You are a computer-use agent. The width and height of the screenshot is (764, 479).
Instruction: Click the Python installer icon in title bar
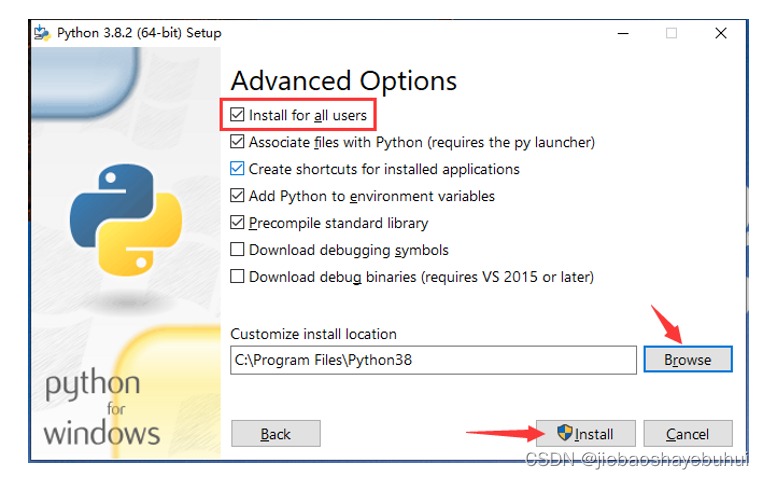pos(42,33)
